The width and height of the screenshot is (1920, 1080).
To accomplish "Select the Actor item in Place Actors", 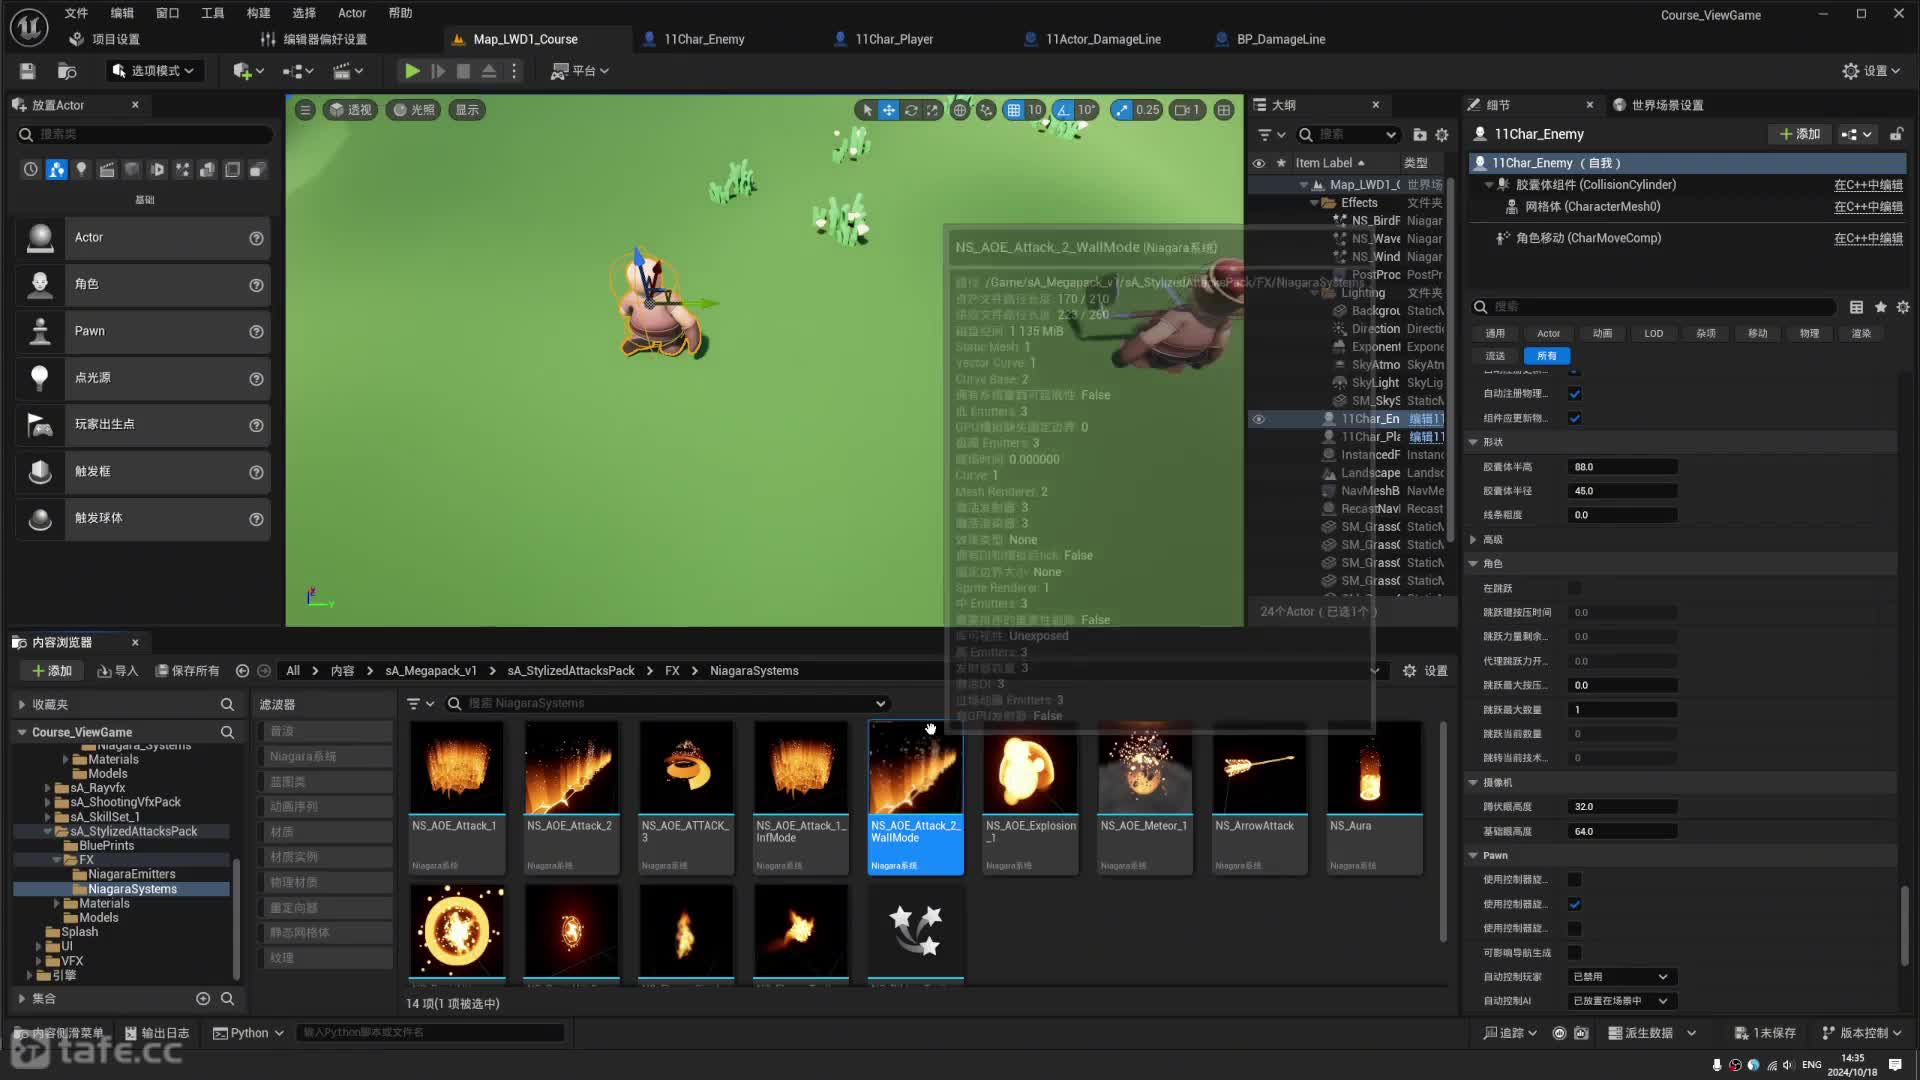I will [x=143, y=238].
